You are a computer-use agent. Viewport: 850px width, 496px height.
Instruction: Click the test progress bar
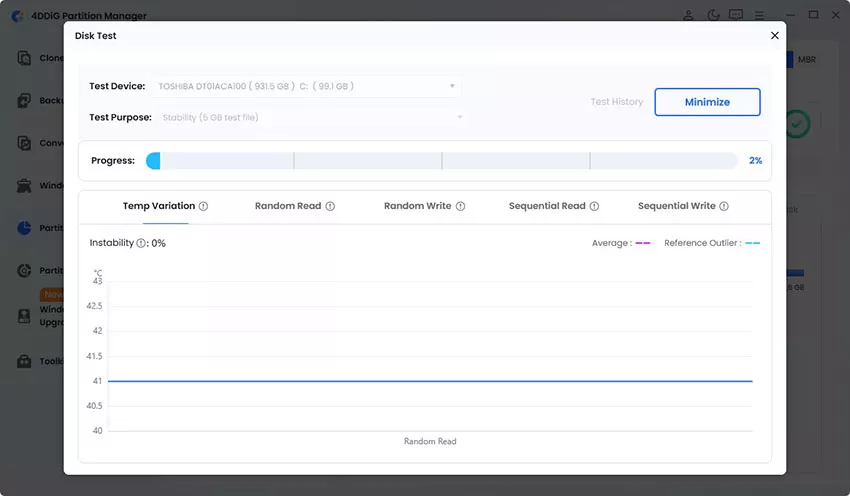click(442, 160)
